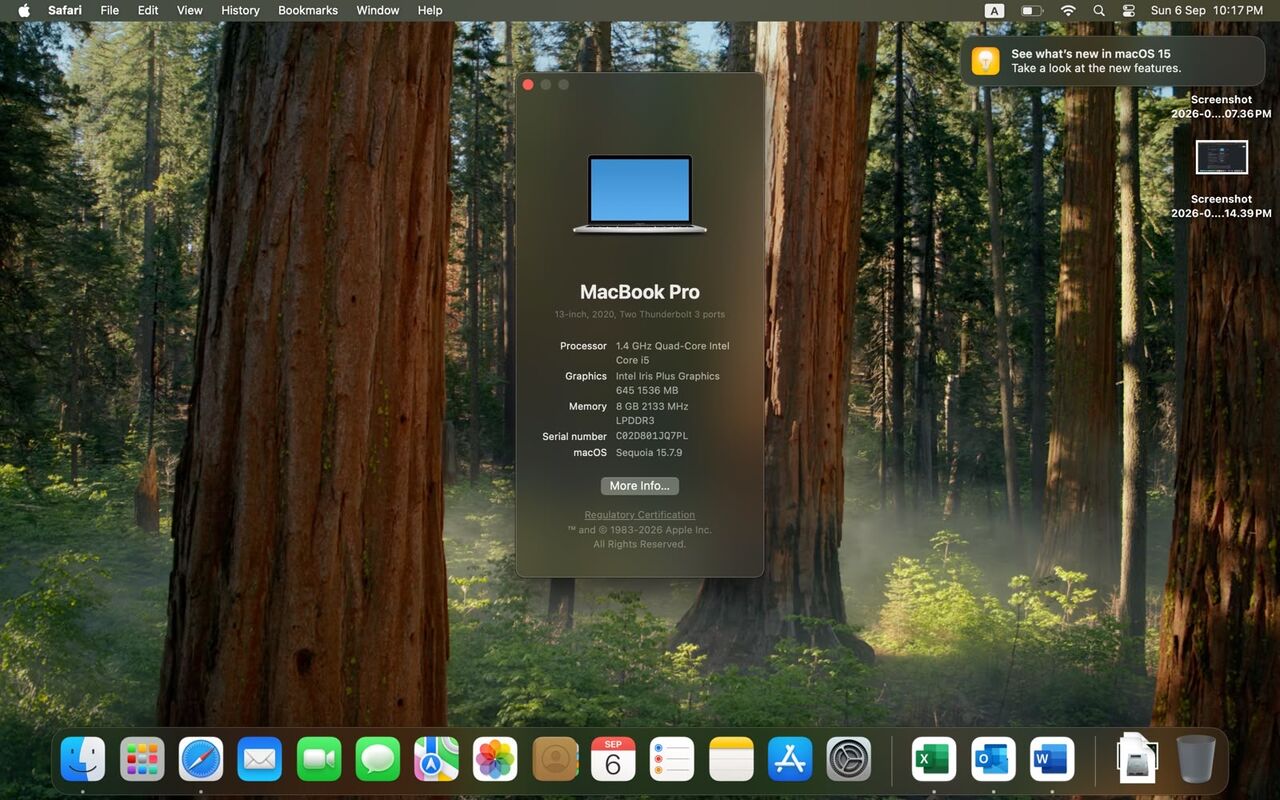This screenshot has height=800, width=1280.
Task: Open Photos app in Dock
Action: coord(495,759)
